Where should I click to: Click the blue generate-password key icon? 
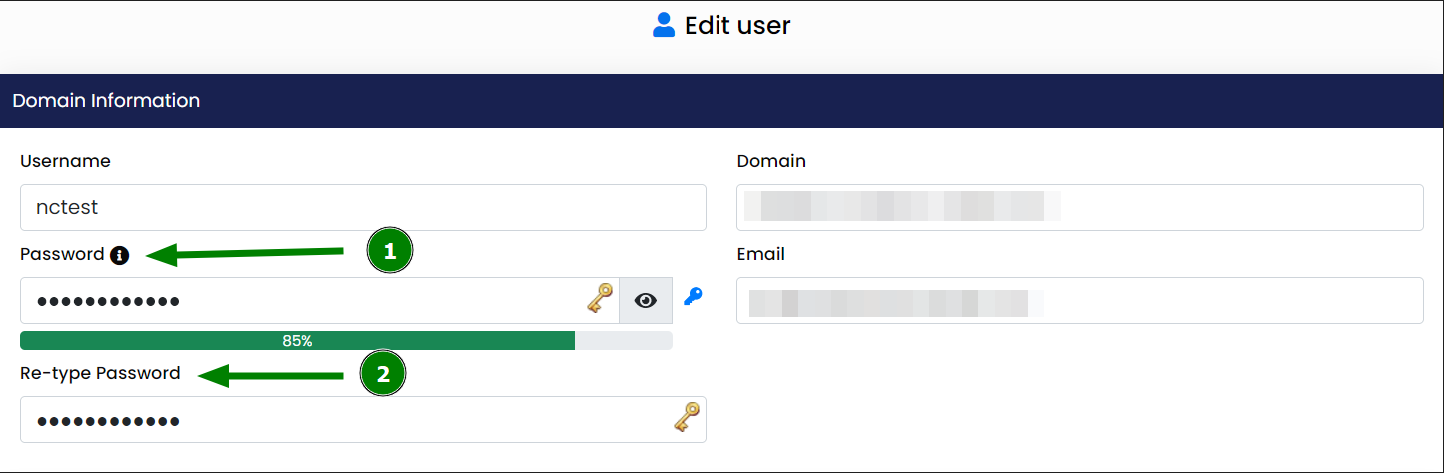pyautogui.click(x=693, y=296)
